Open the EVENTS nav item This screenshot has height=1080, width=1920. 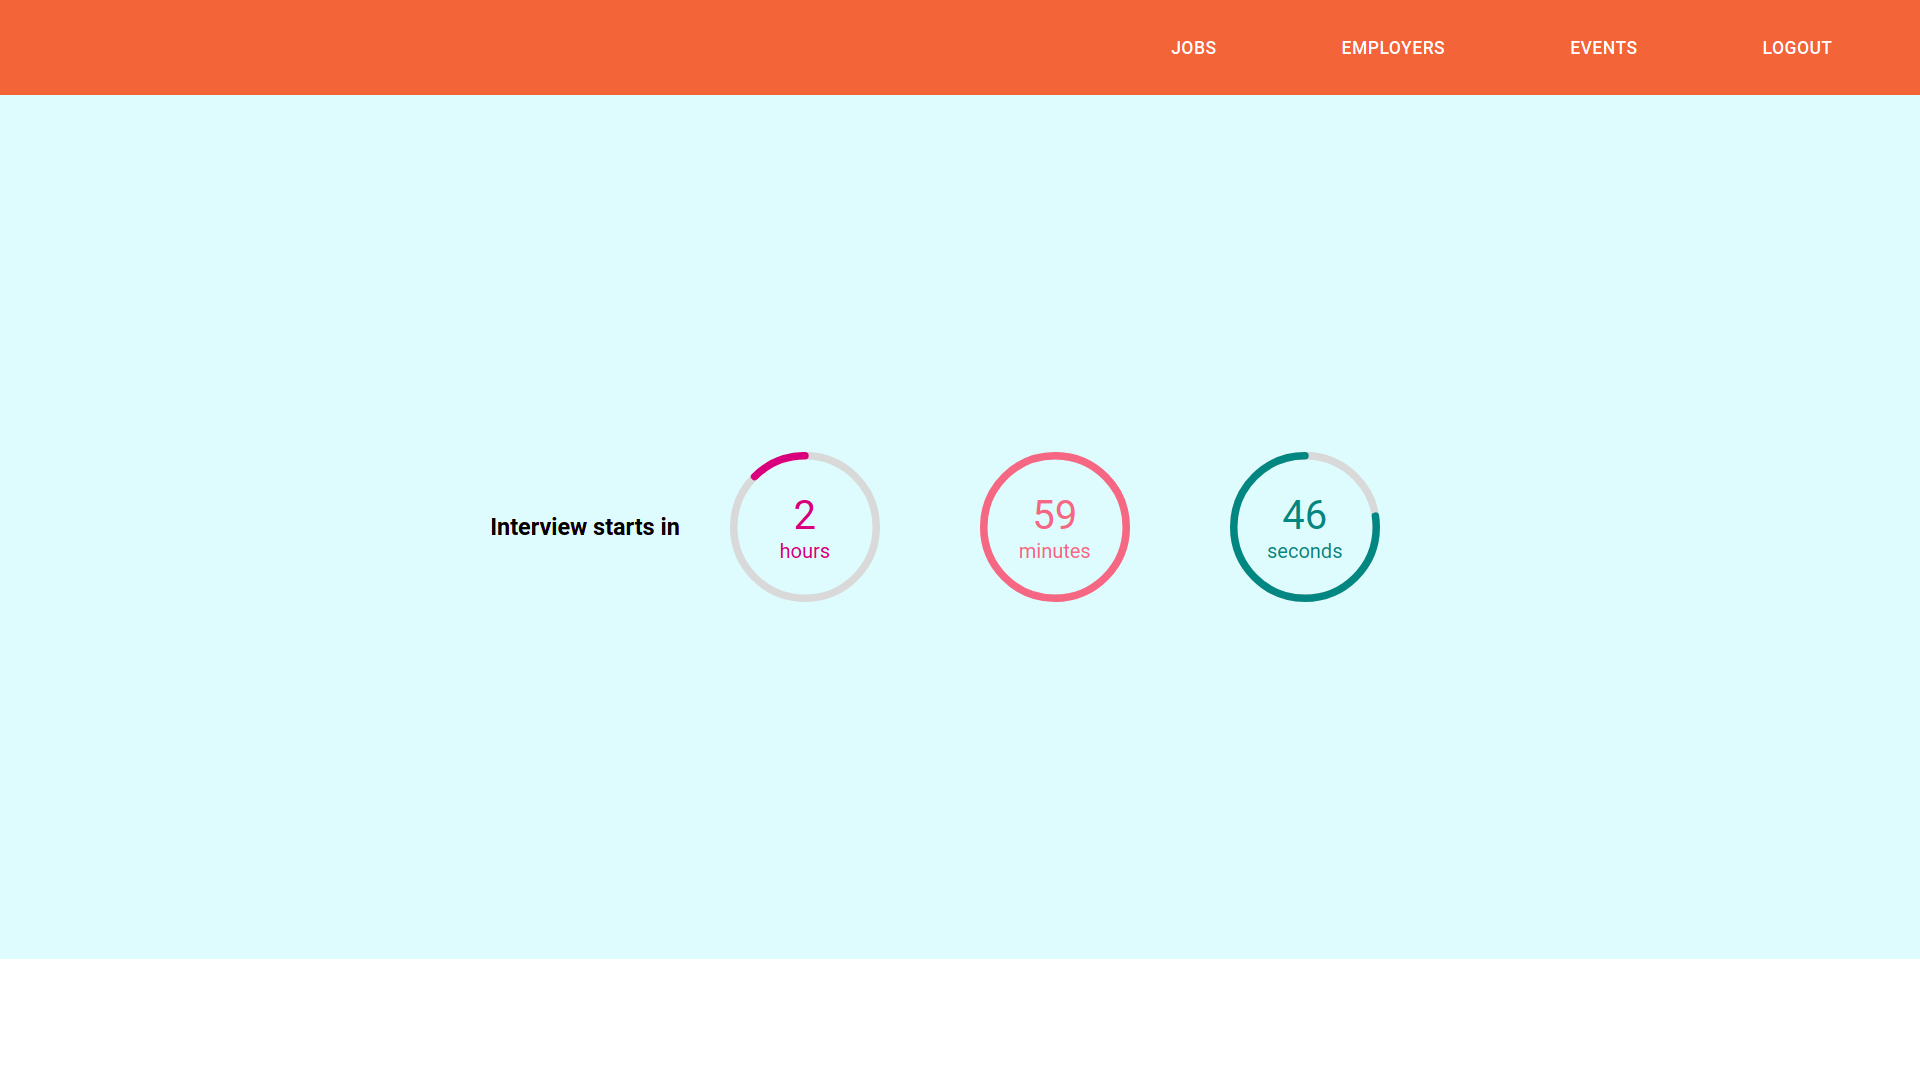[1603, 48]
